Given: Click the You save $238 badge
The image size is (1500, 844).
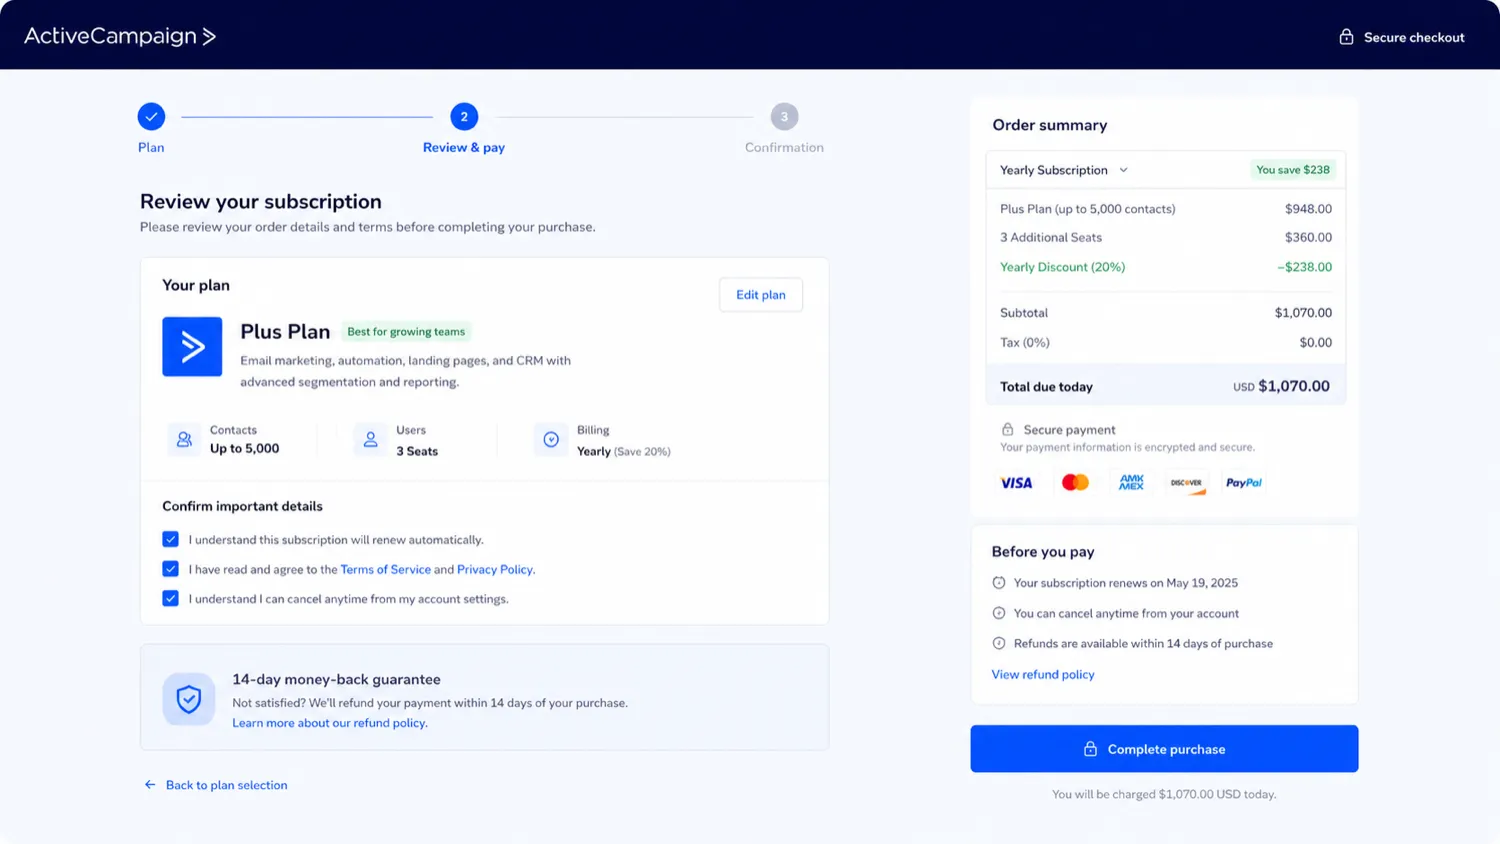Looking at the screenshot, I should coord(1293,170).
